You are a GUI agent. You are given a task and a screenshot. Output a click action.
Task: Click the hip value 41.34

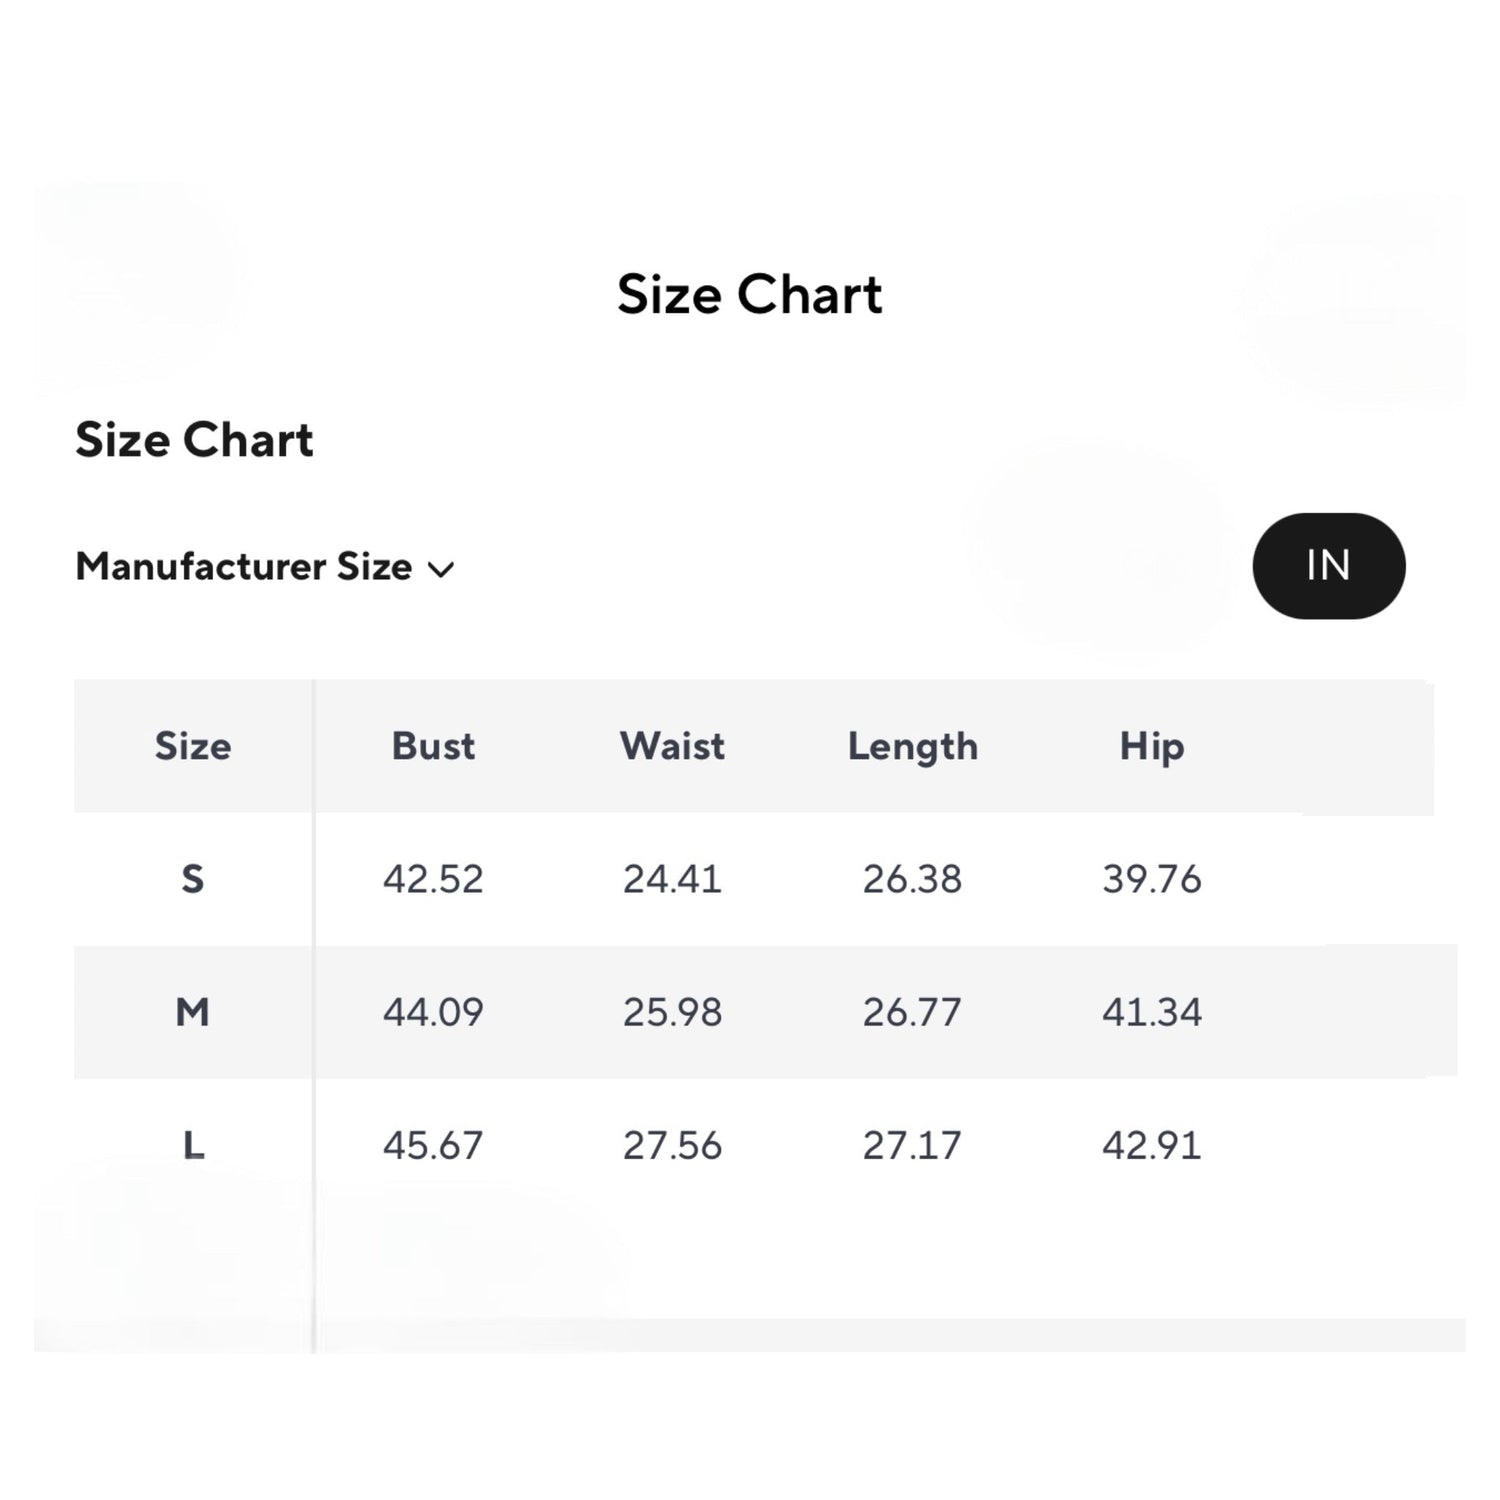pos(1152,1012)
